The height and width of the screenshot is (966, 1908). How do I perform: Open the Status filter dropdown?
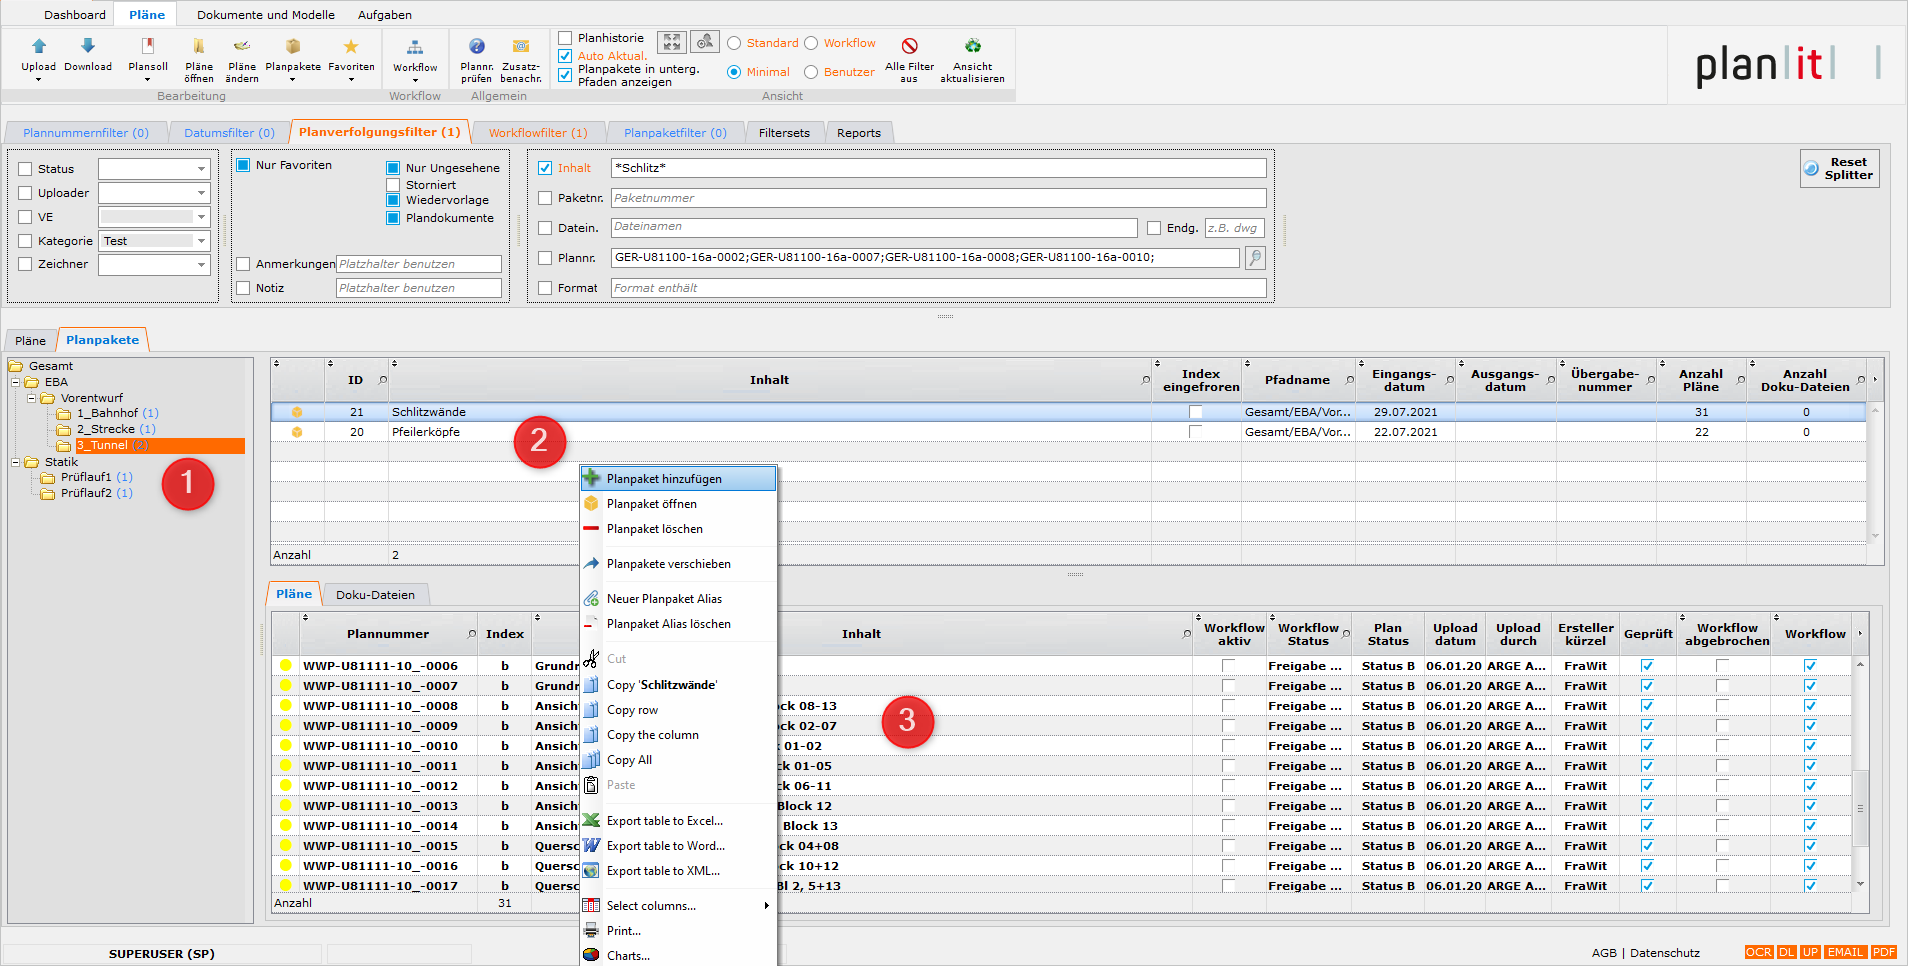[x=154, y=169]
